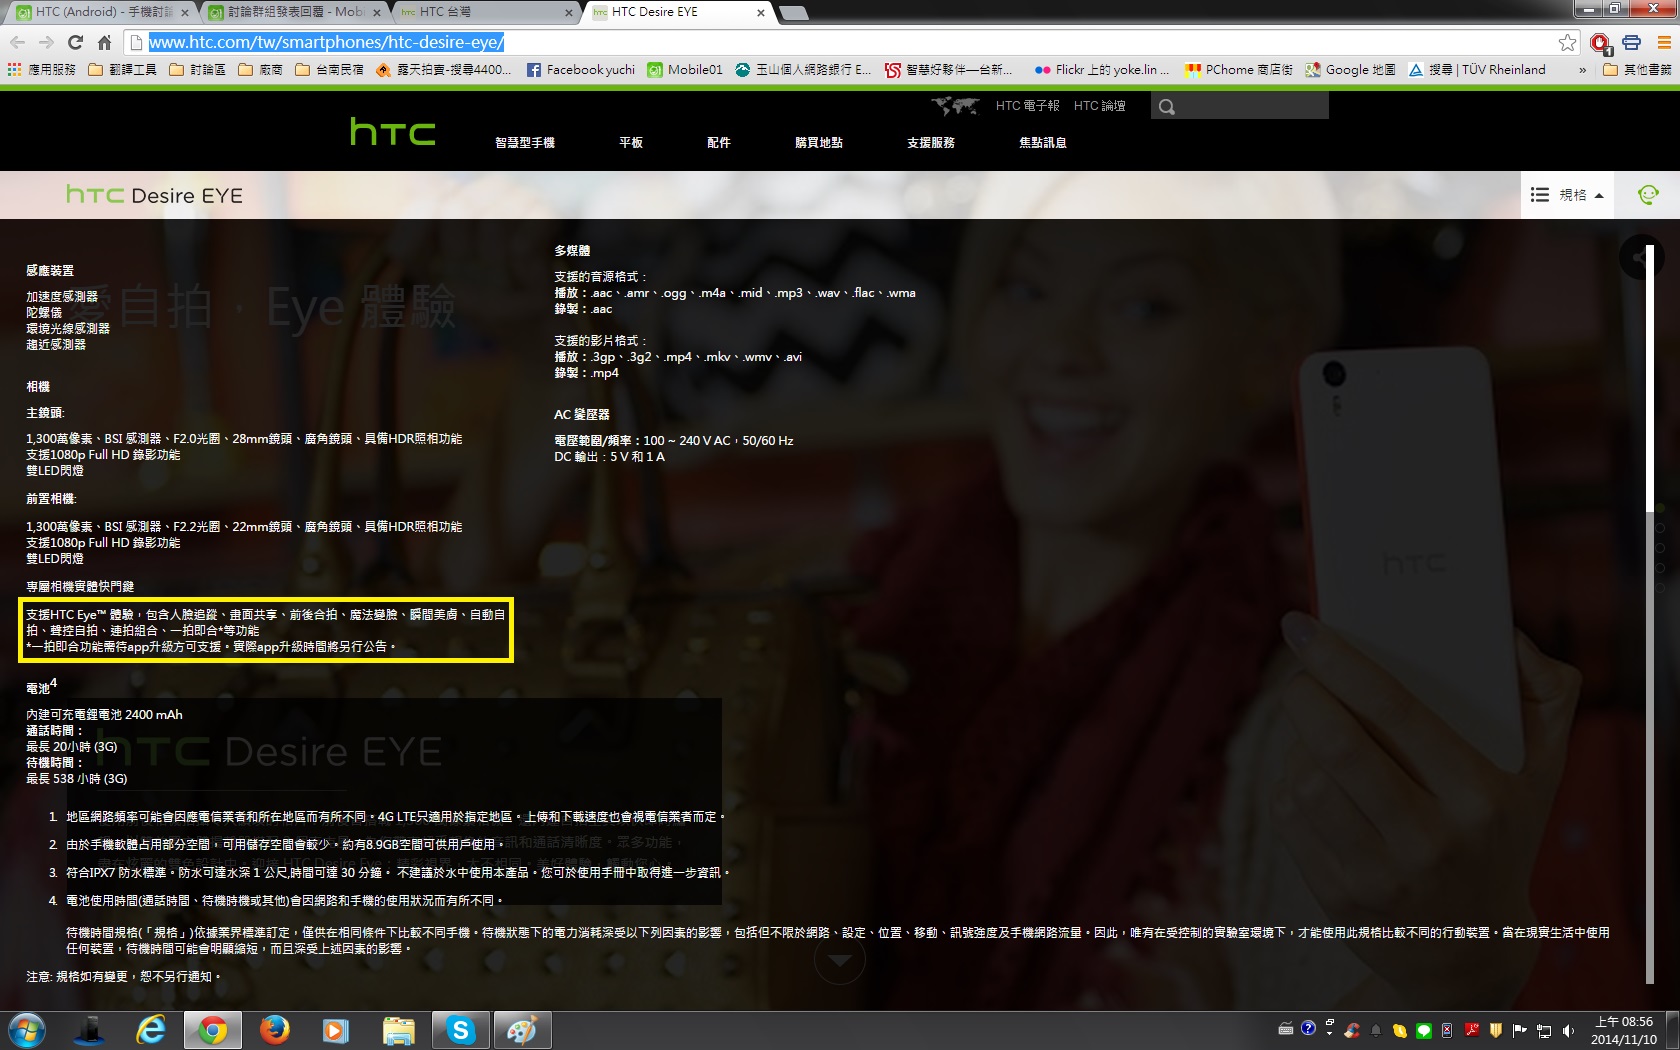This screenshot has width=1680, height=1050.
Task: Open the Windows Start menu
Action: tap(26, 1030)
